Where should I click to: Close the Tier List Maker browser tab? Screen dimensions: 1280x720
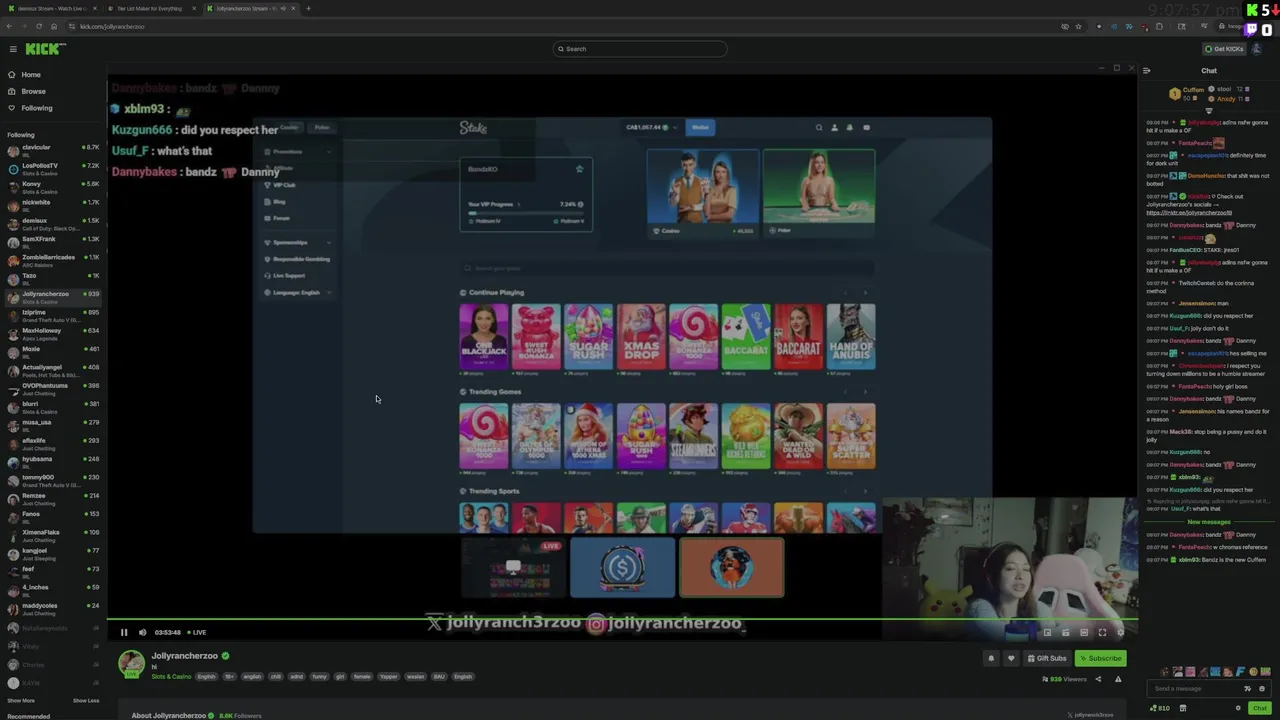point(194,8)
